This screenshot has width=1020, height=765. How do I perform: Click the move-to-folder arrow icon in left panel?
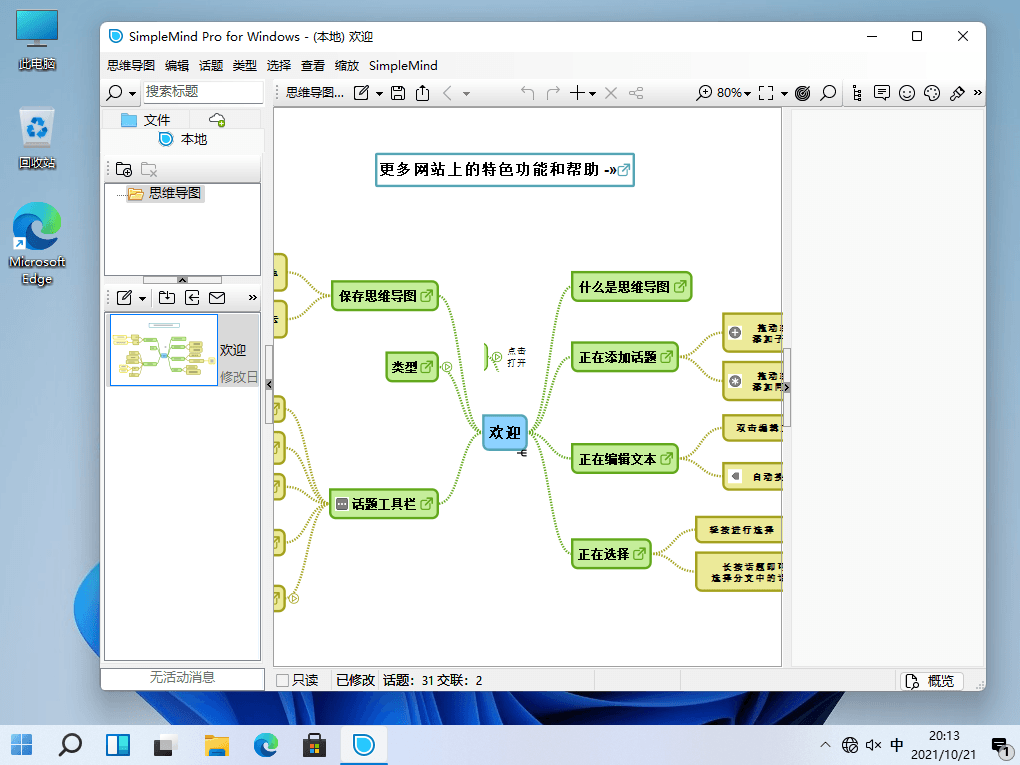192,297
